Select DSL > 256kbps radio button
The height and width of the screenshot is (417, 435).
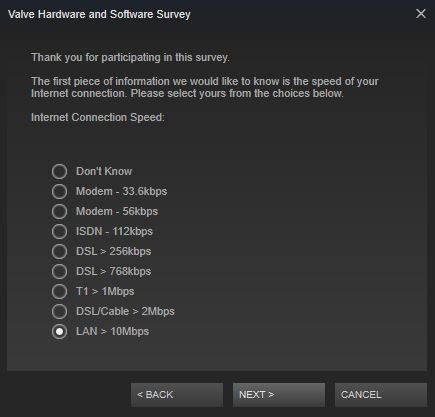click(x=59, y=251)
